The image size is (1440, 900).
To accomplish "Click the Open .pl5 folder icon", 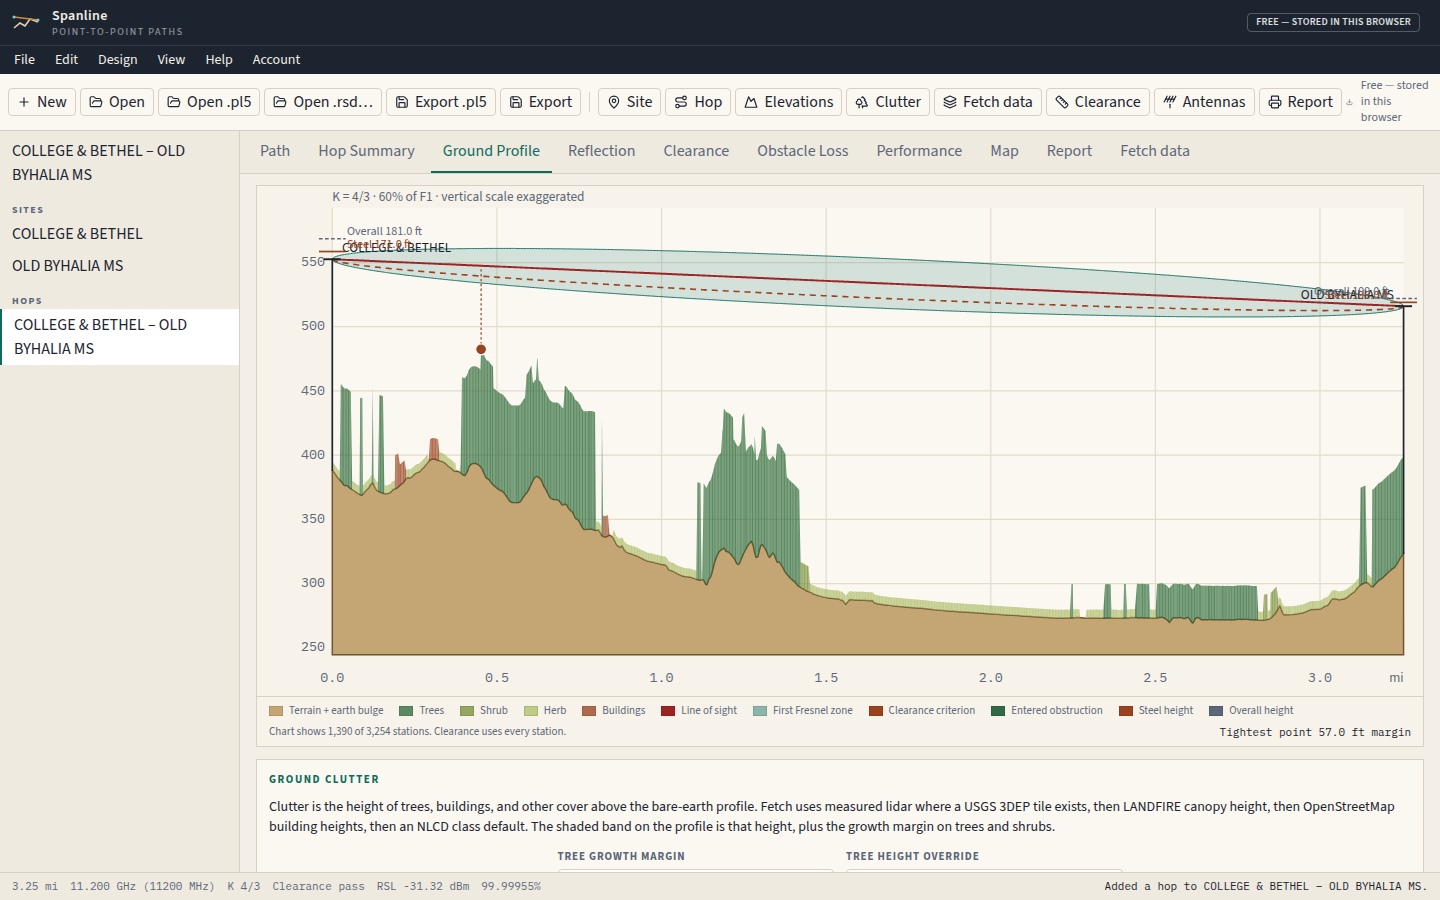I will [174, 102].
